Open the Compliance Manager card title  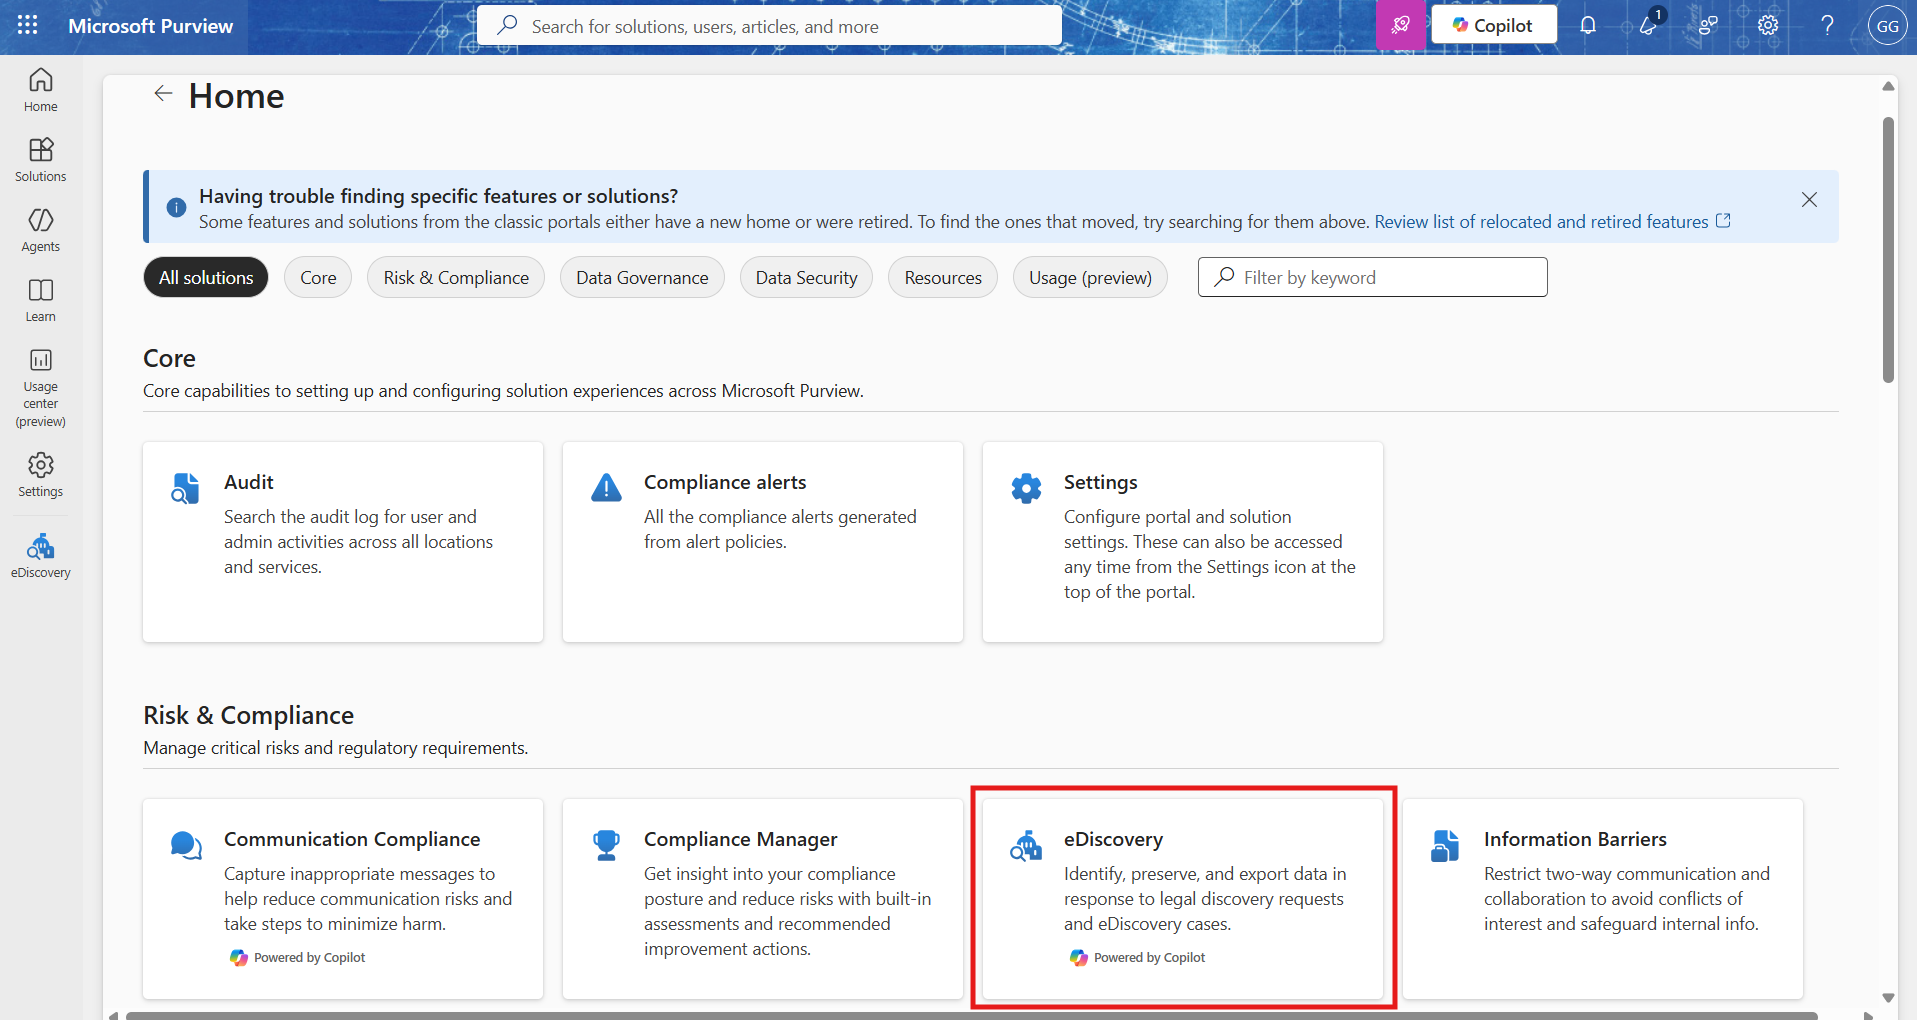[x=740, y=839]
